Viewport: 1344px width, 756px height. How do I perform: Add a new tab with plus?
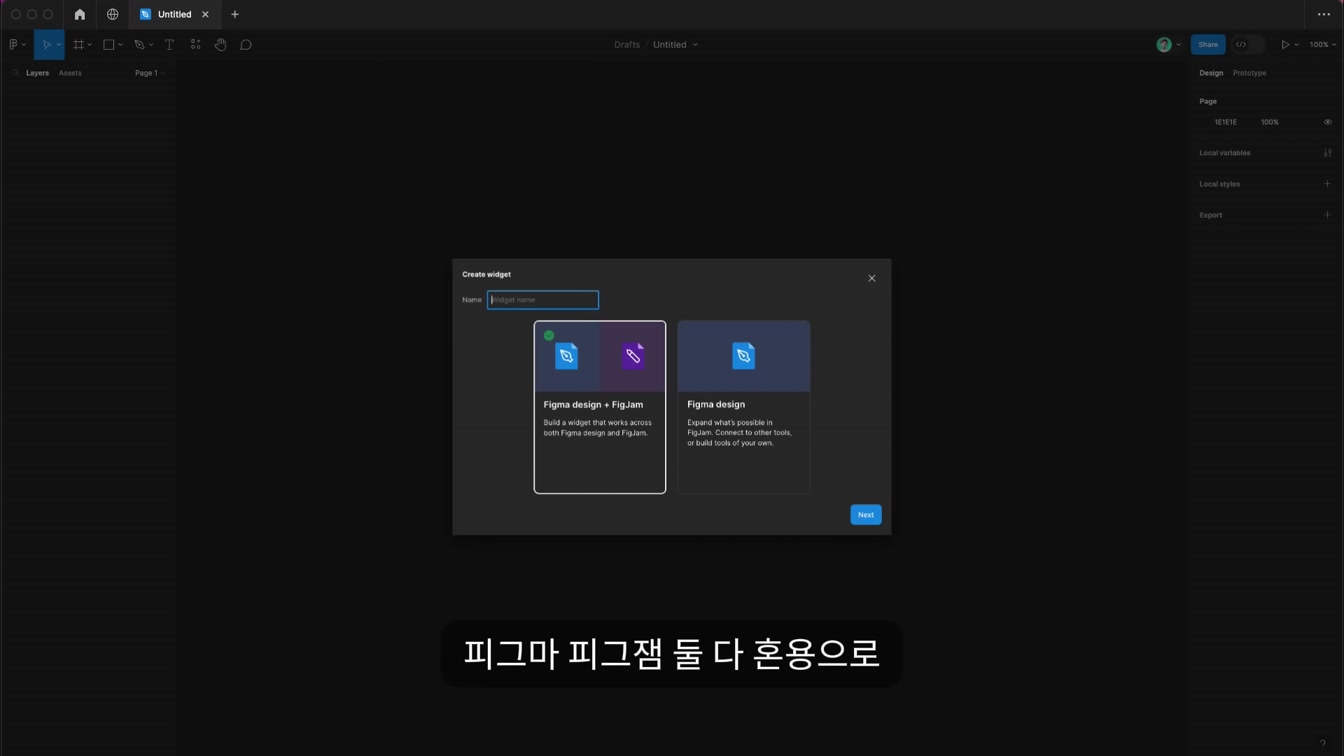[235, 14]
